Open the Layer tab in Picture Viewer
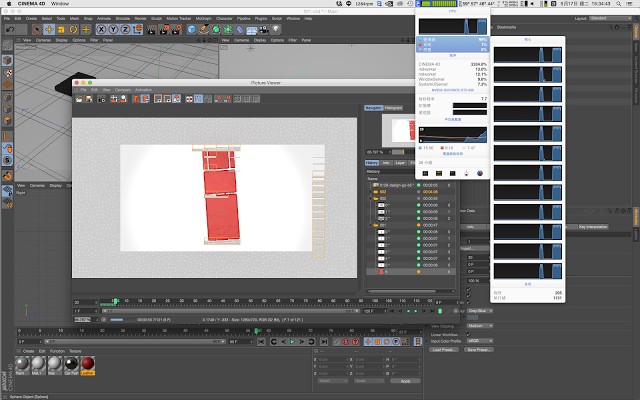This screenshot has height=400, width=640. (x=400, y=163)
